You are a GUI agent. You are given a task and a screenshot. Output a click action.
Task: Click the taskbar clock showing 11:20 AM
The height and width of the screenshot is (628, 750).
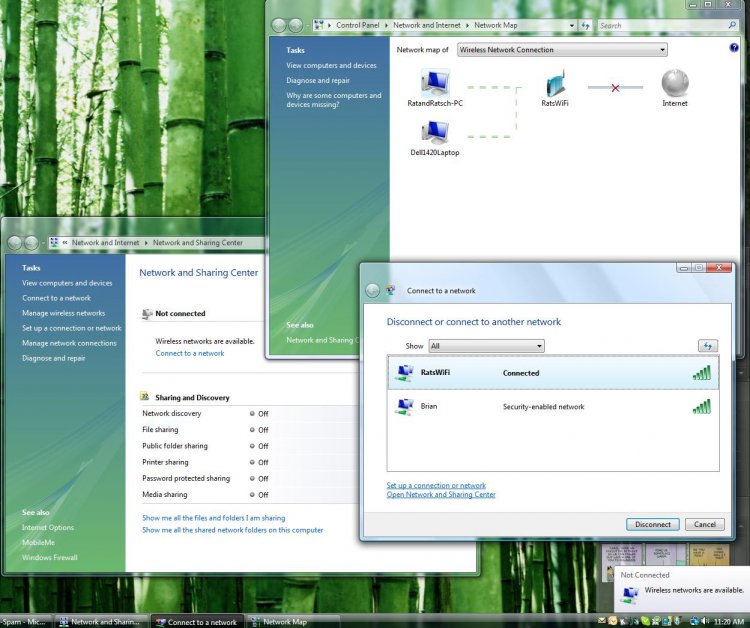[729, 622]
